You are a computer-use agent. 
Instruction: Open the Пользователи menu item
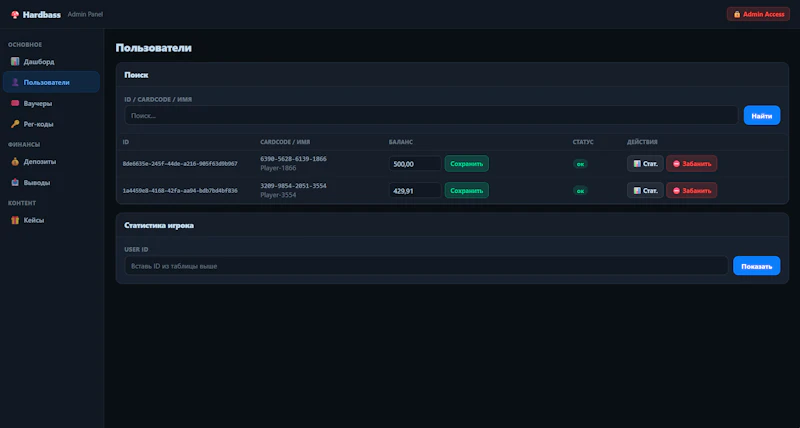coord(51,82)
